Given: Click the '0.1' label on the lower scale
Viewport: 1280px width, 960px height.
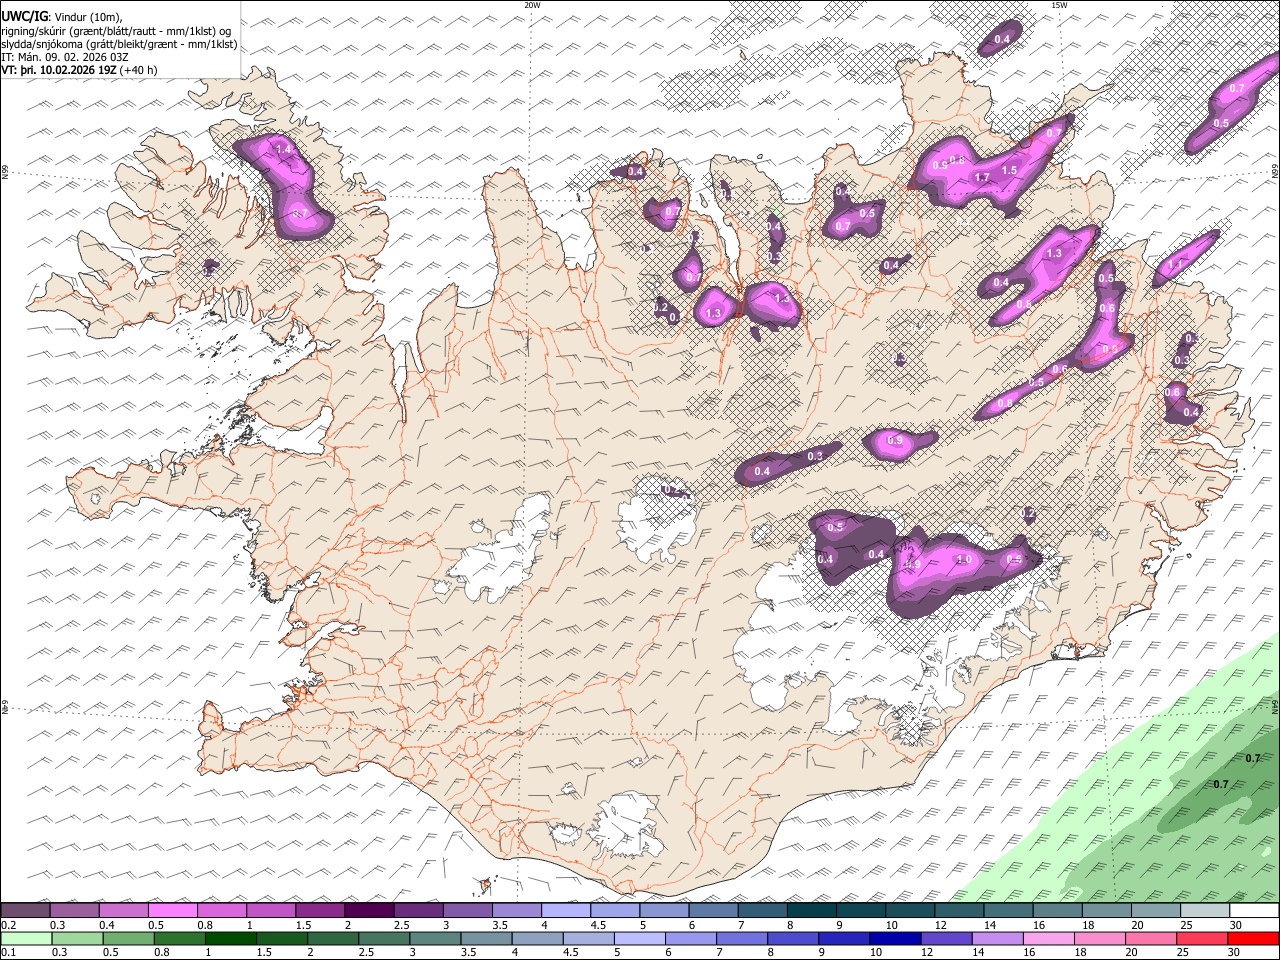Looking at the screenshot, I should (x=8, y=953).
